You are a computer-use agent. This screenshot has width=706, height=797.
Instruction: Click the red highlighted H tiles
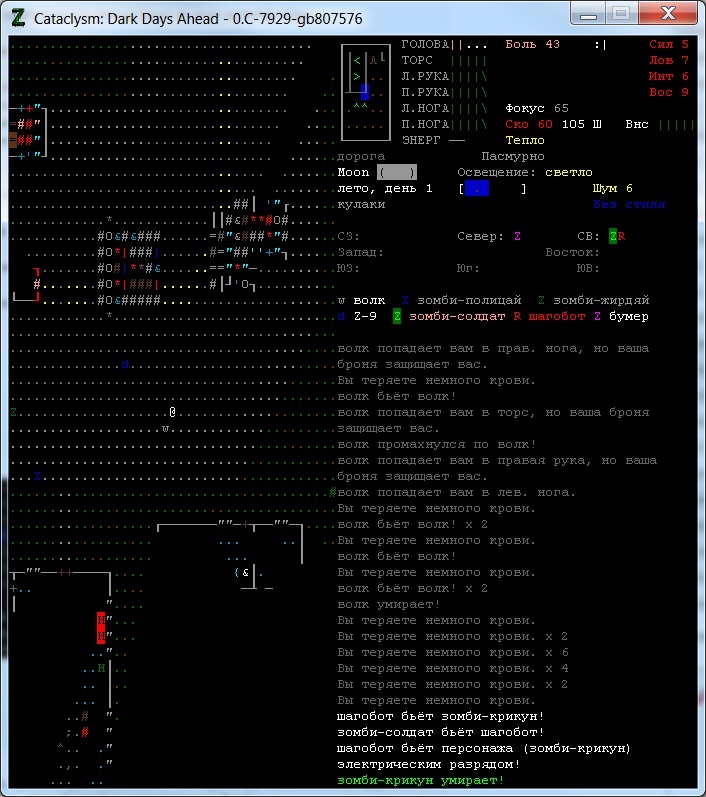101,628
